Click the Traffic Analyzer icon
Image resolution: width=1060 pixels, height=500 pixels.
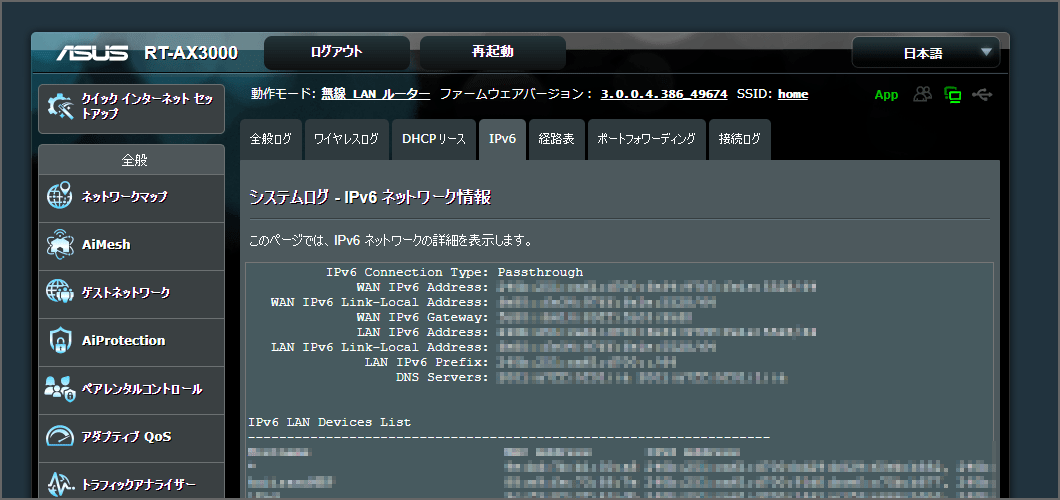click(x=59, y=484)
